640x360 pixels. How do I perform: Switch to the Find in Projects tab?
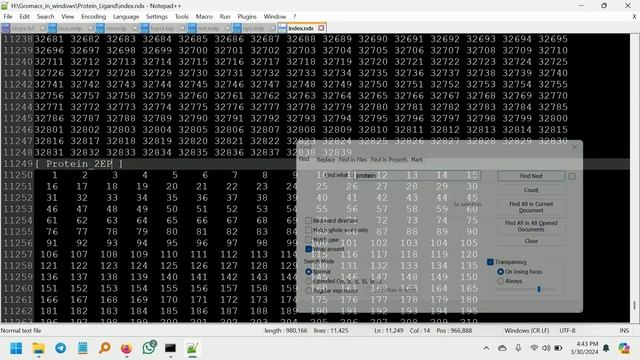[x=389, y=160]
